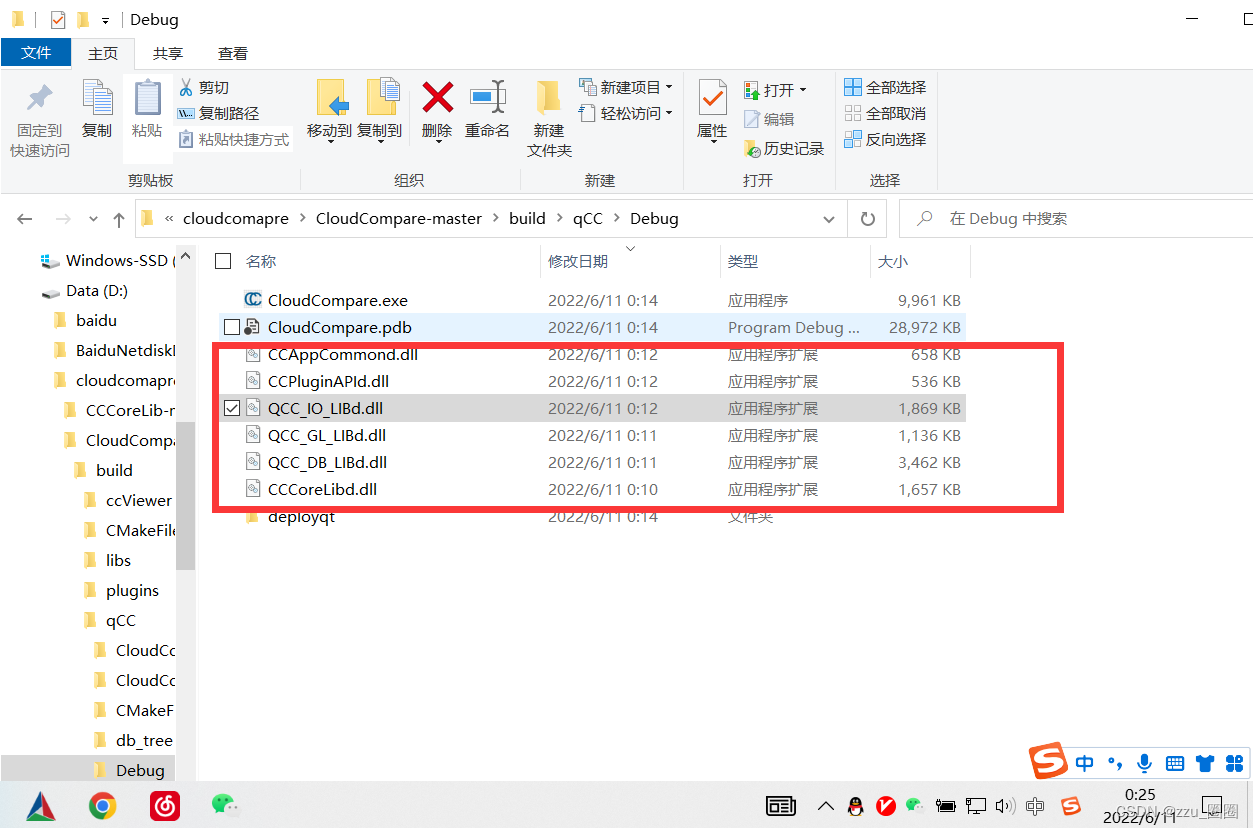1253x828 pixels.
Task: Tick the select-all checkbox beside 名称 header
Action: pyautogui.click(x=222, y=260)
